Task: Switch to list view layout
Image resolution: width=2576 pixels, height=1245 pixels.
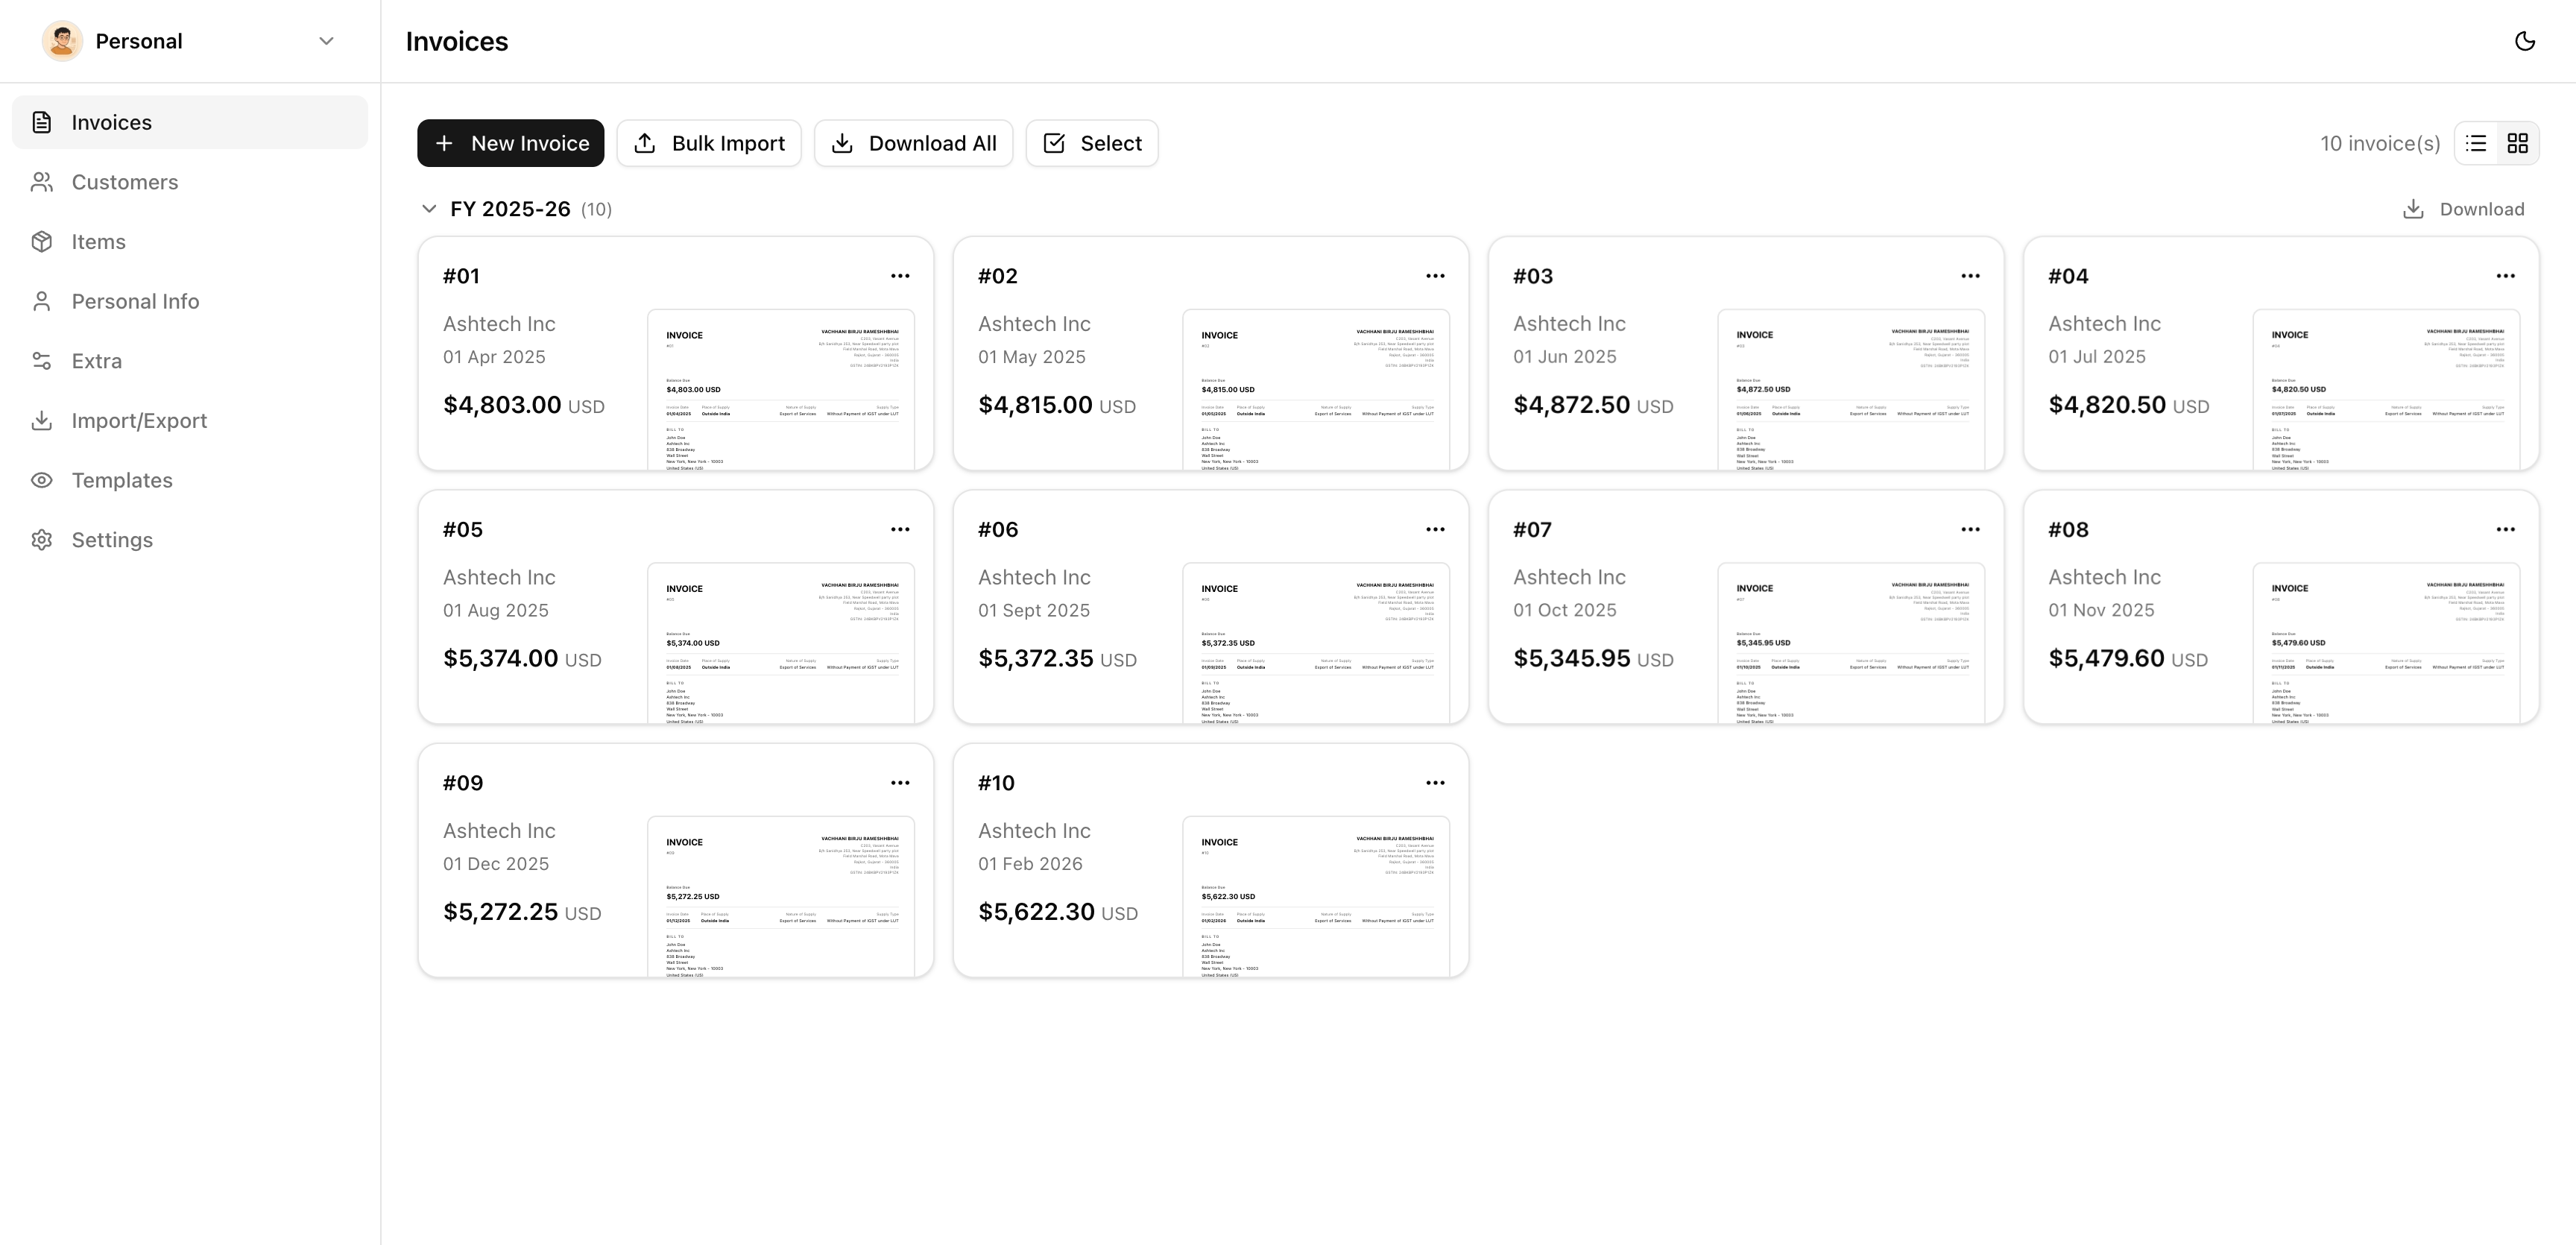Action: coord(2476,143)
